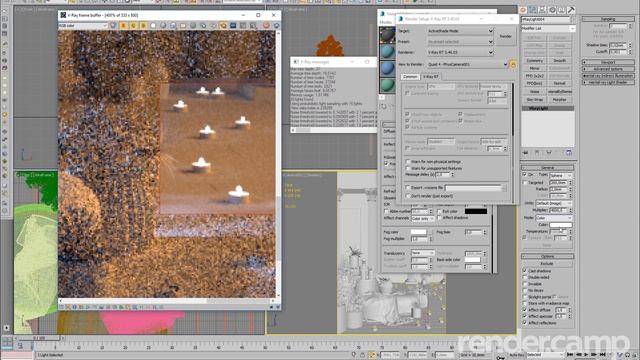This screenshot has width=640, height=360.
Task: Click the red stop icon in frame buffer toolbar
Action: (266, 26)
